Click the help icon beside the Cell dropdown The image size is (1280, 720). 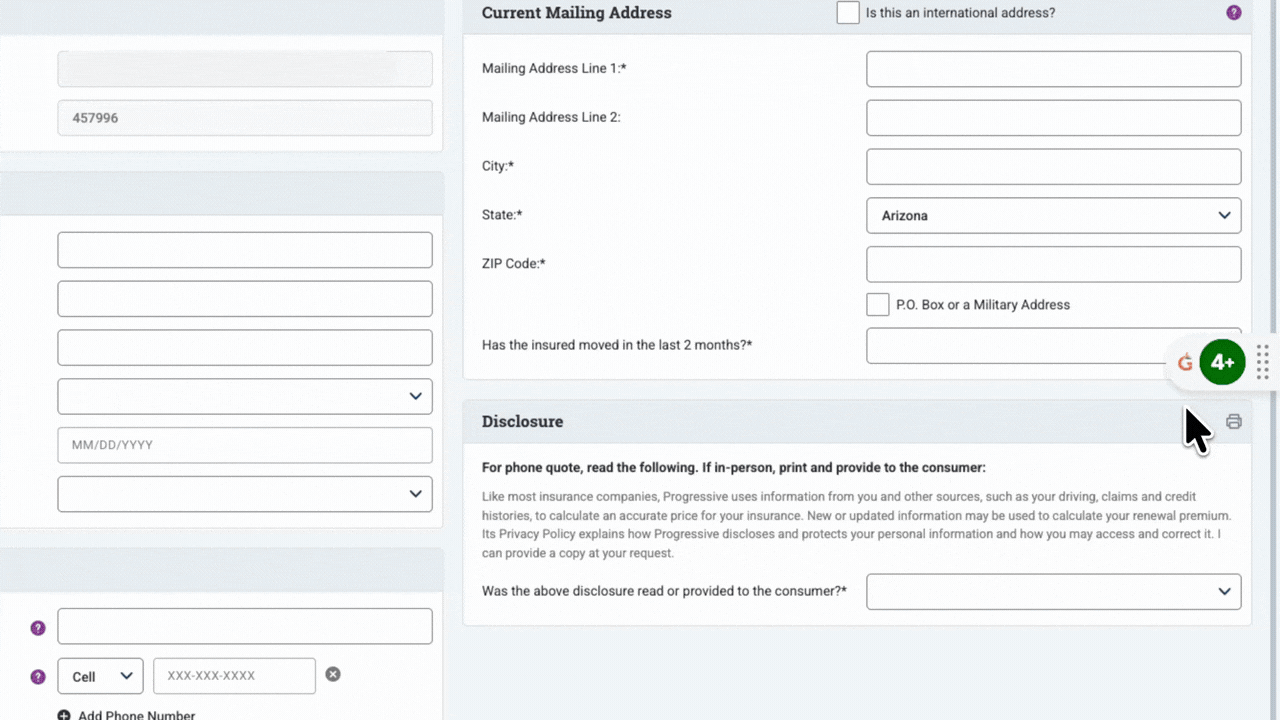38,677
